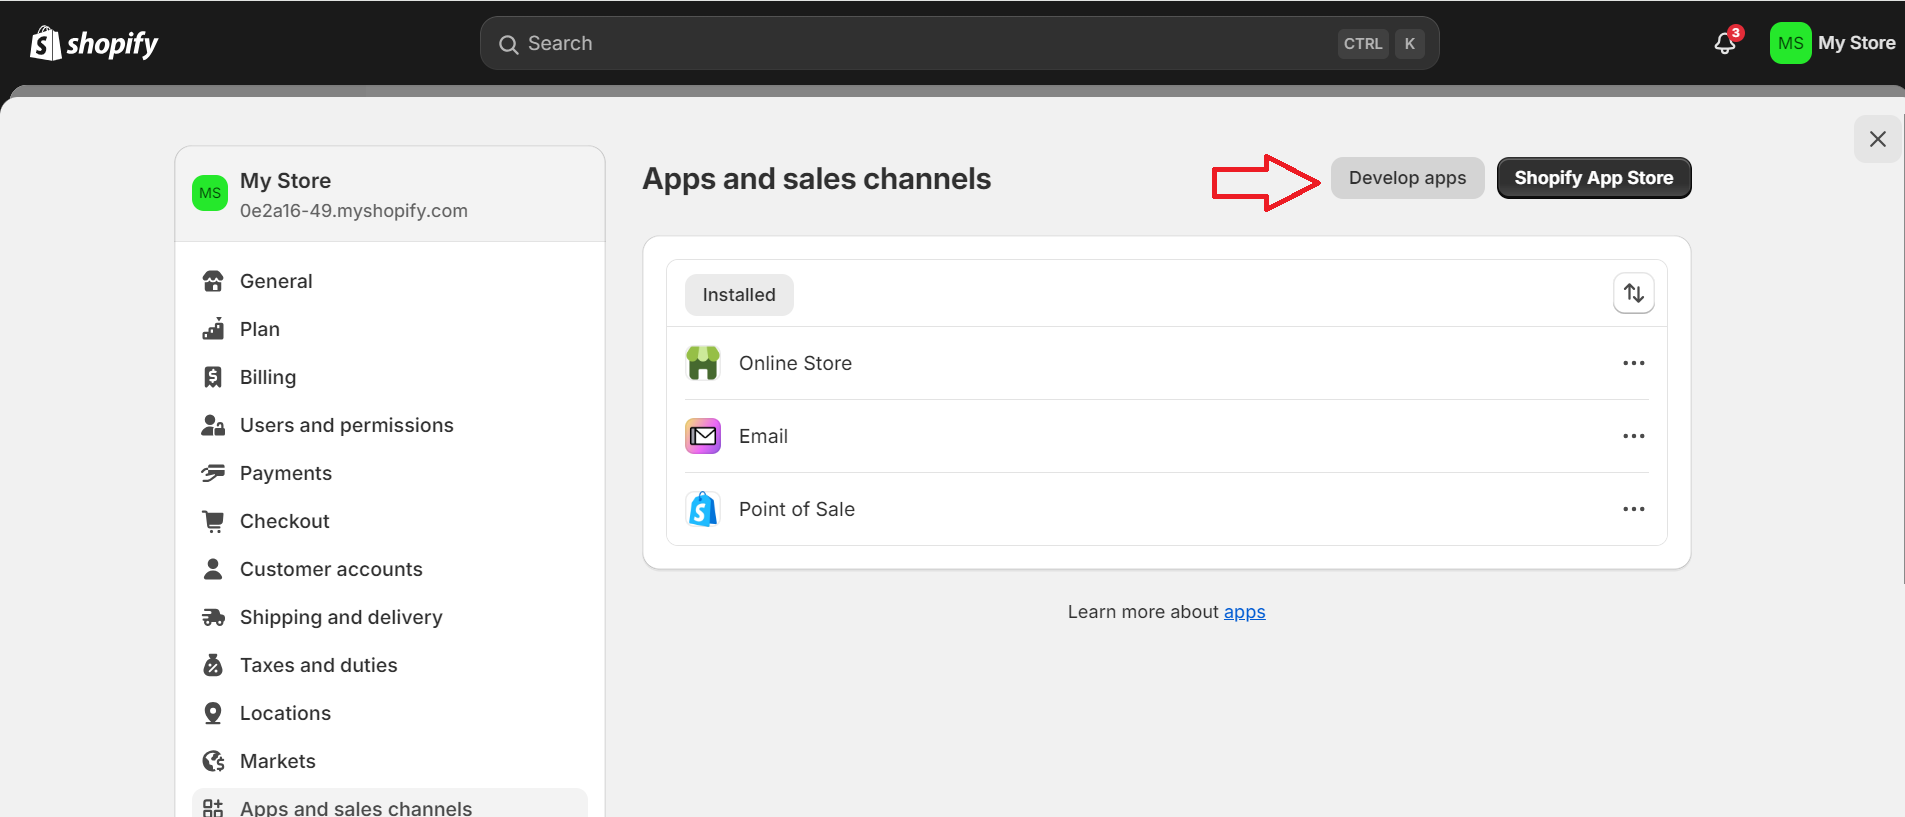Open the notifications bell
Image resolution: width=1905 pixels, height=817 pixels.
(1725, 43)
